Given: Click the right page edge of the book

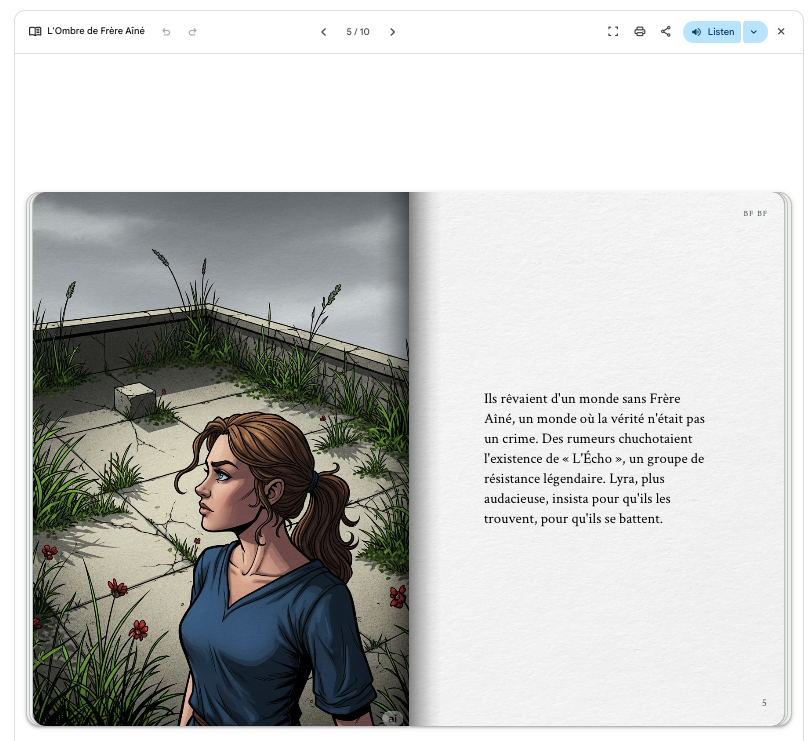Looking at the screenshot, I should (x=787, y=460).
